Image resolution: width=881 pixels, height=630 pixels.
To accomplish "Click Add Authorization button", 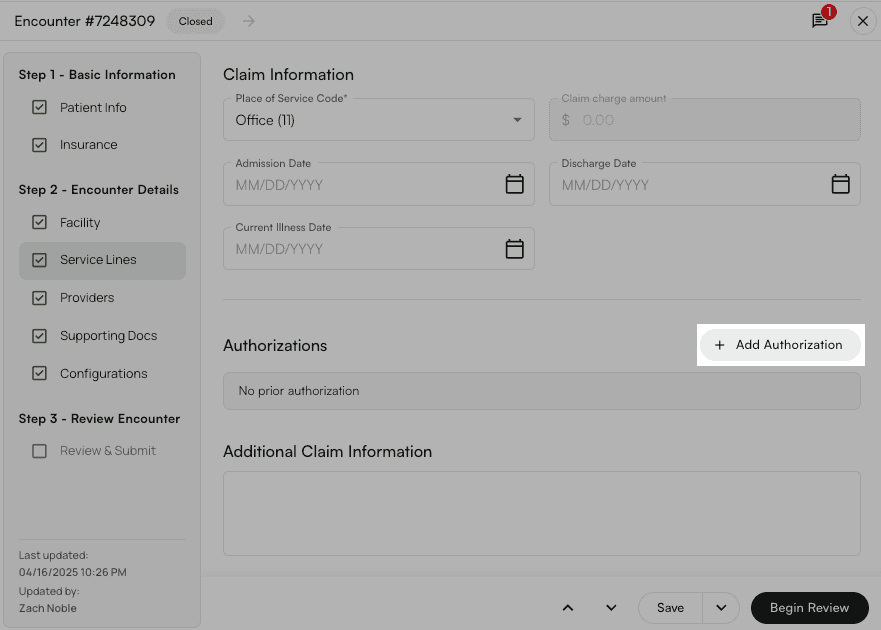I will coord(779,345).
